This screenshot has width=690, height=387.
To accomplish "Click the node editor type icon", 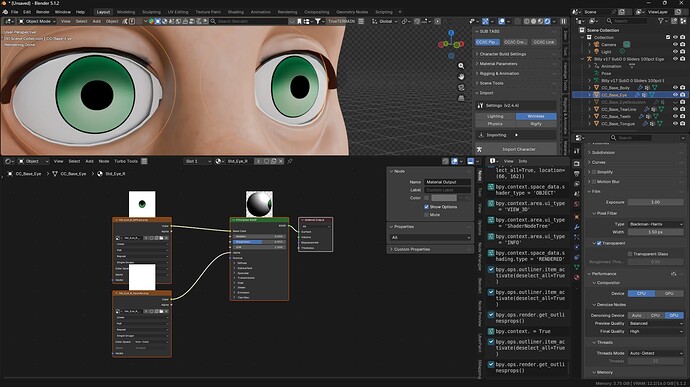I will (9, 162).
